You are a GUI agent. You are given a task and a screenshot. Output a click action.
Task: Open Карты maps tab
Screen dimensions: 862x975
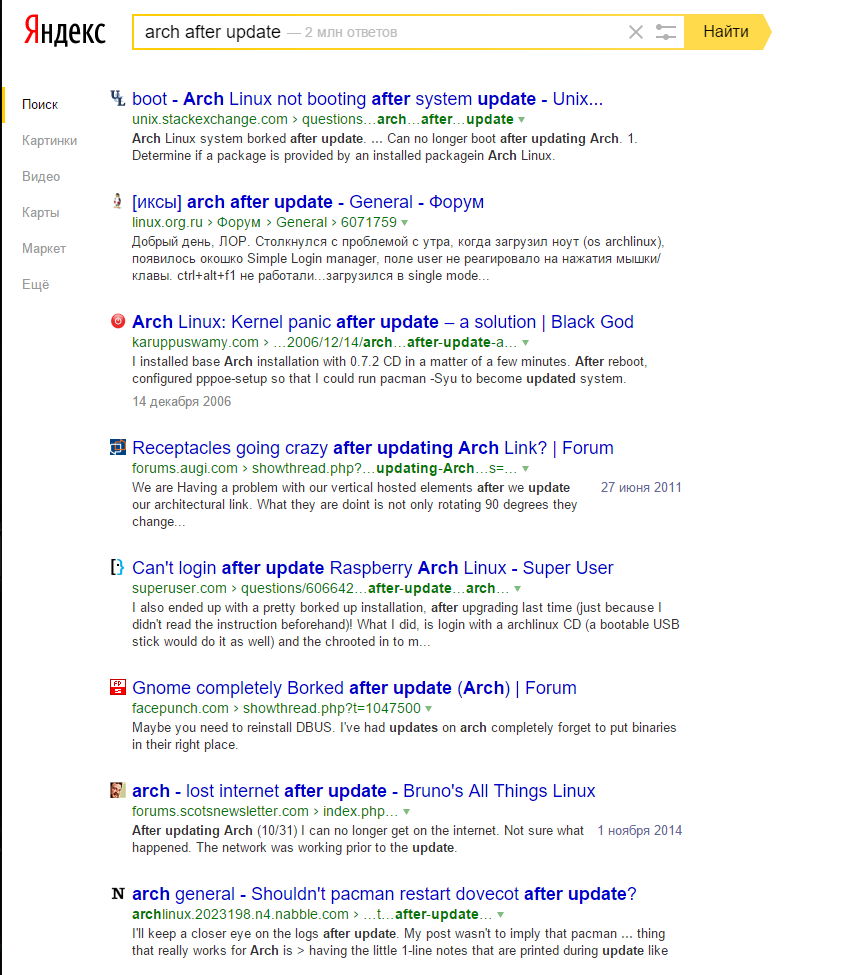click(x=40, y=213)
